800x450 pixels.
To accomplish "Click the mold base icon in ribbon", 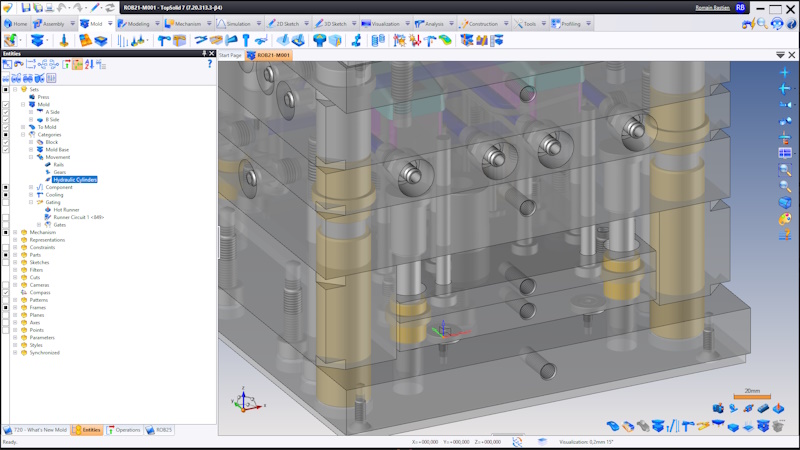I will pyautogui.click(x=37, y=40).
